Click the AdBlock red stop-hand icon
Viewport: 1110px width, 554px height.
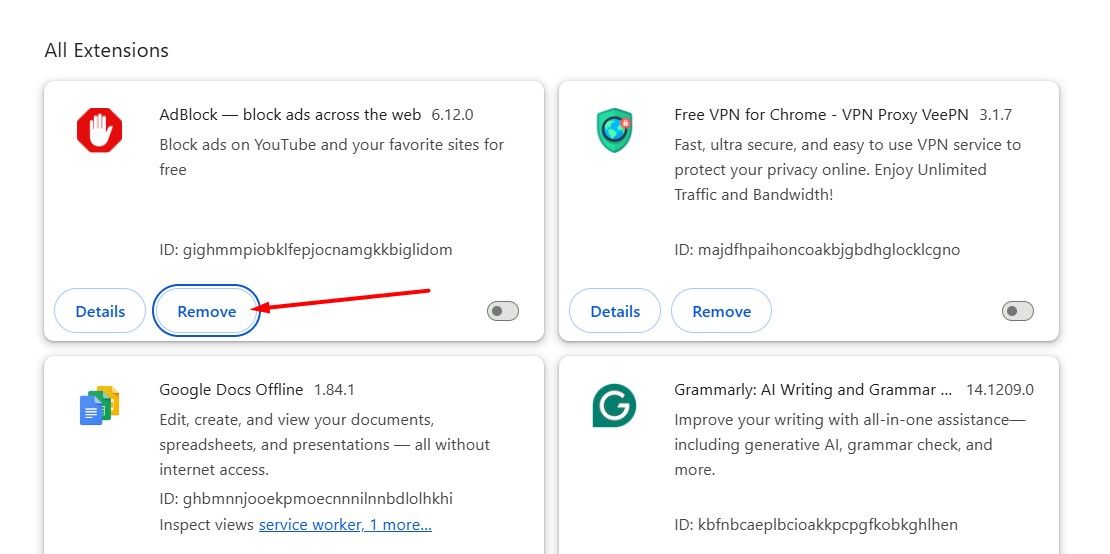point(99,131)
